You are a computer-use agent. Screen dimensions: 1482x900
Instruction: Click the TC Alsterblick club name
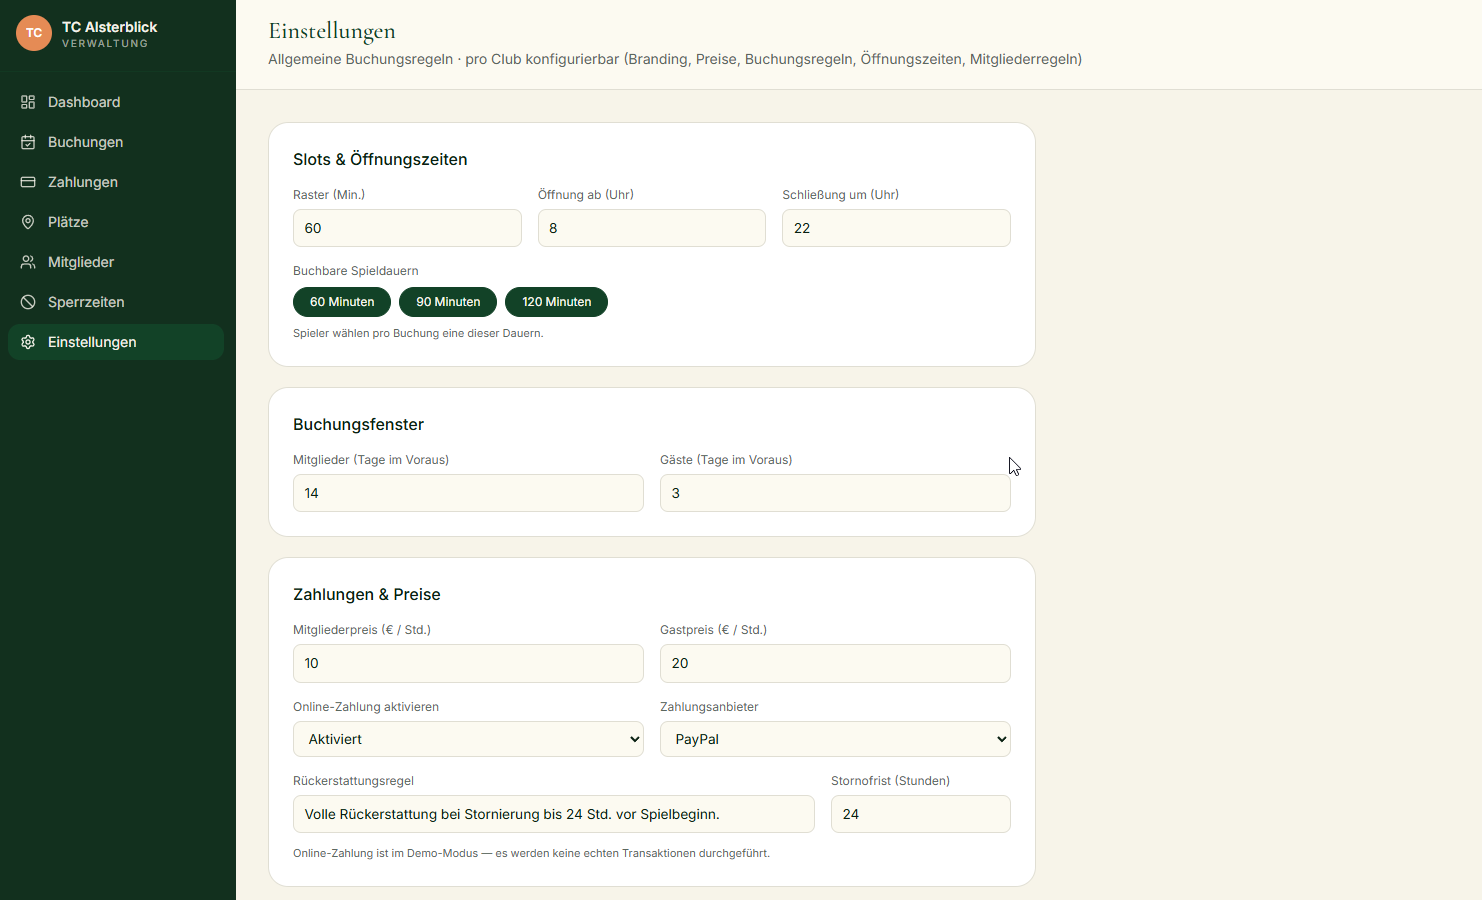(x=110, y=27)
